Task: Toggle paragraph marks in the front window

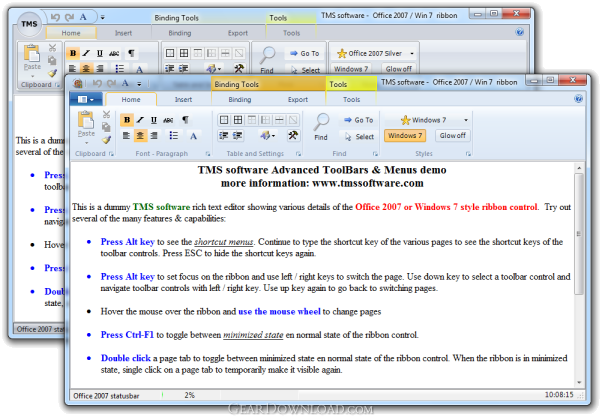Action: [x=185, y=120]
